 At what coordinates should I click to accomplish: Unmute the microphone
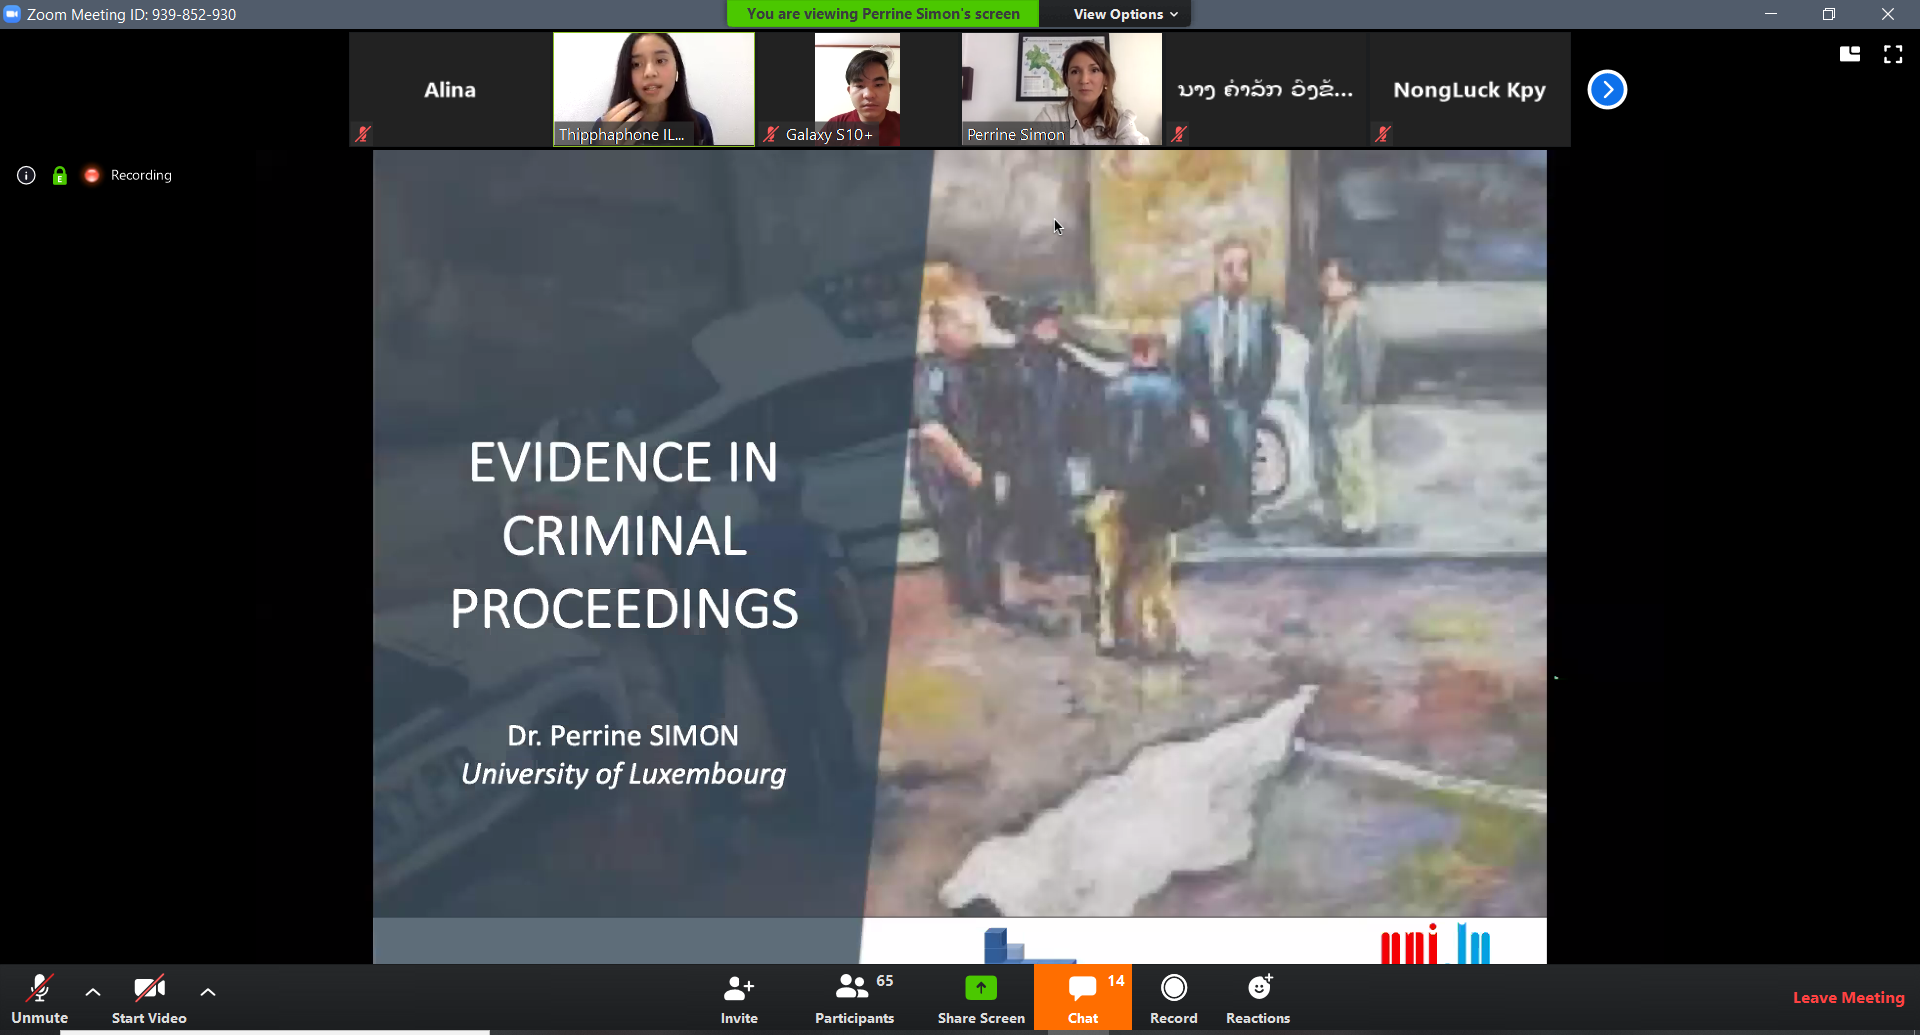coord(39,998)
